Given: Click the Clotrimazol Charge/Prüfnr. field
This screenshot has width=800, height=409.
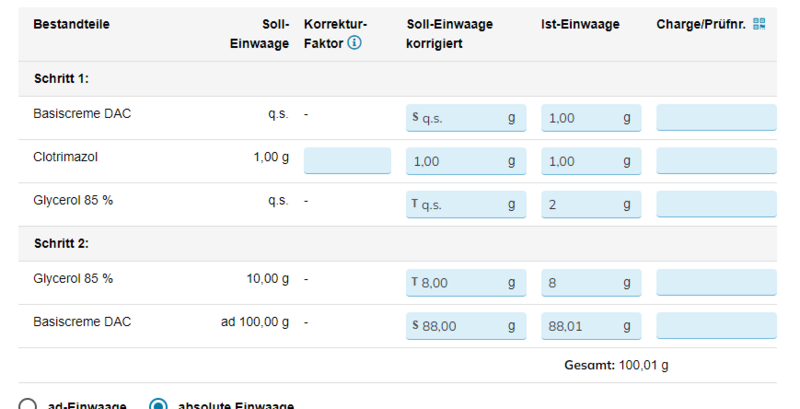Looking at the screenshot, I should (716, 161).
